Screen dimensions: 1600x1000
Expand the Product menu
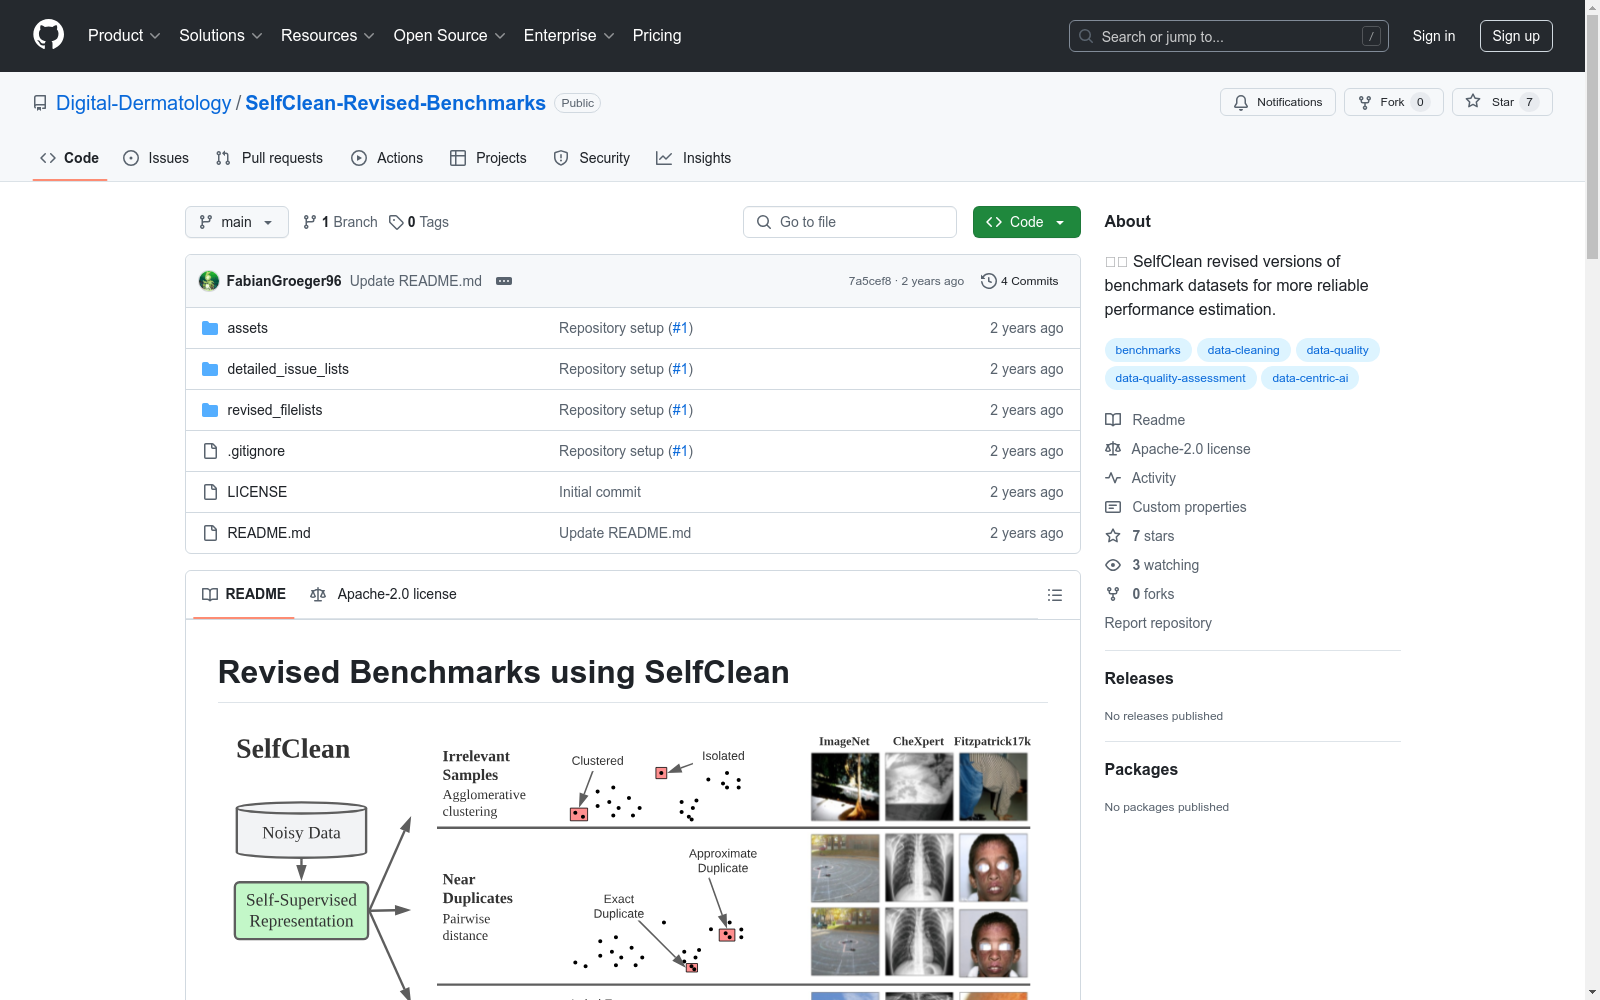coord(124,36)
